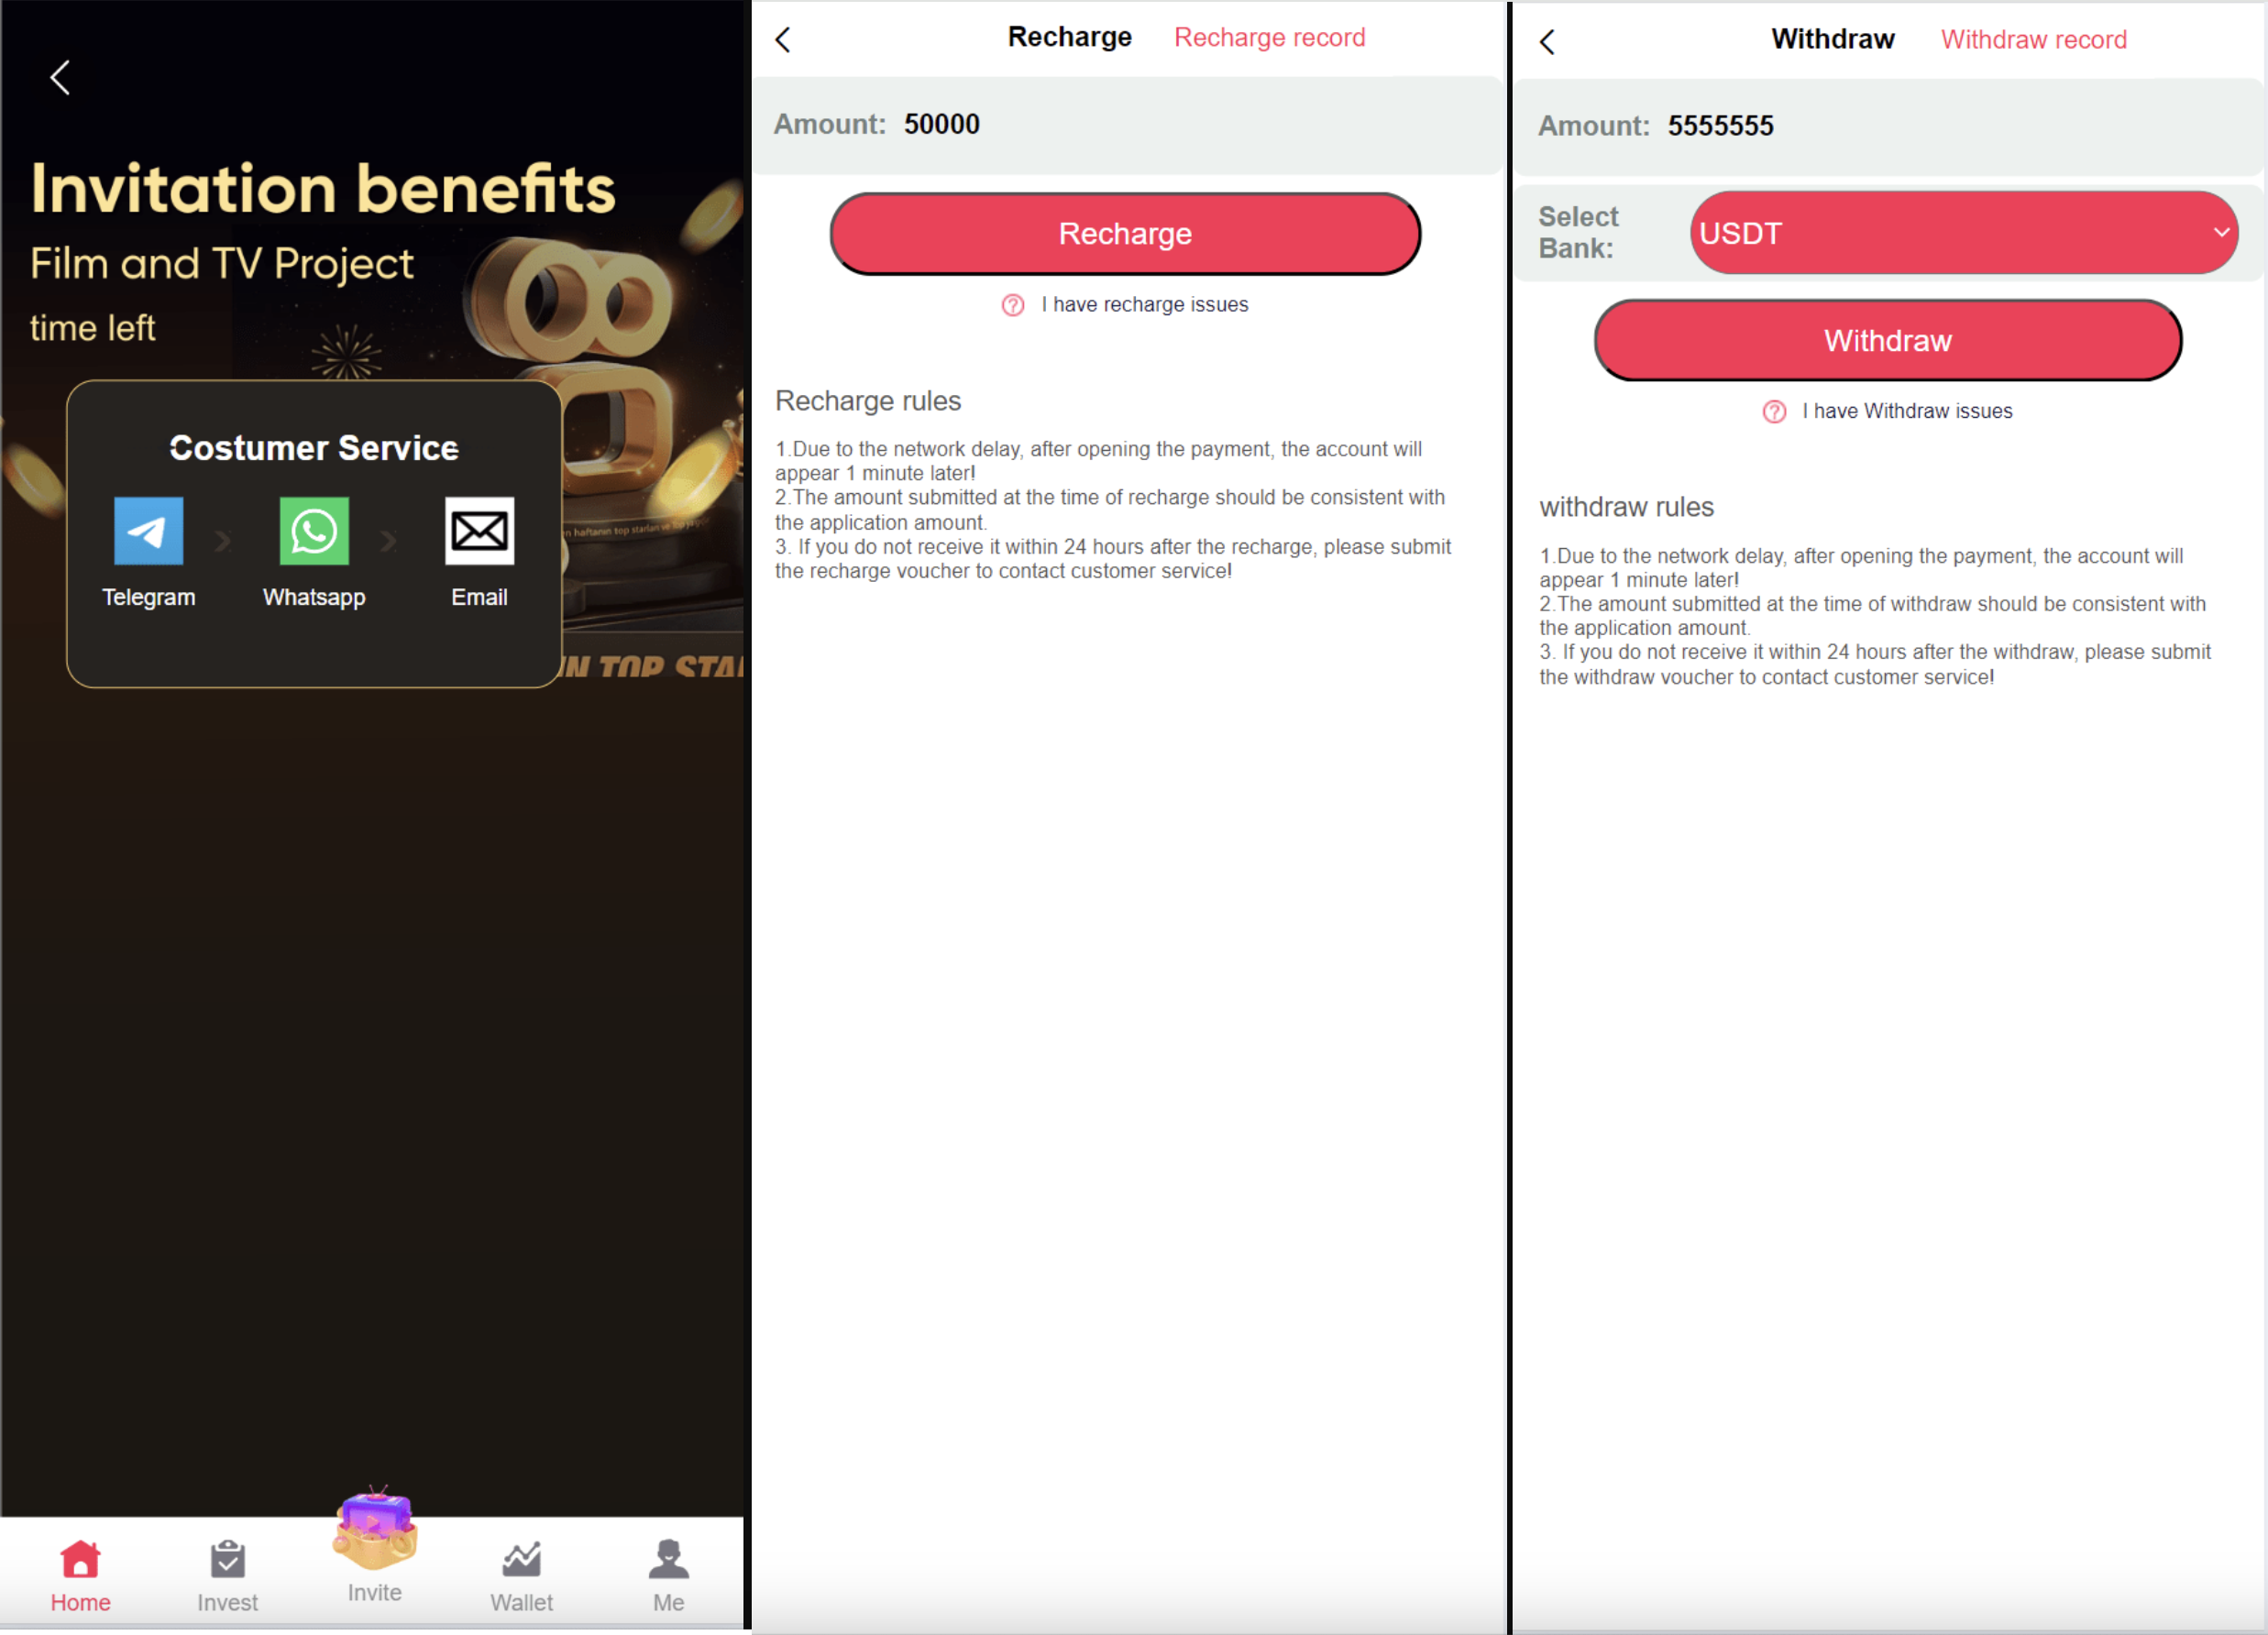The height and width of the screenshot is (1635, 2268).
Task: Navigate back from Recharge screen
Action: click(787, 38)
